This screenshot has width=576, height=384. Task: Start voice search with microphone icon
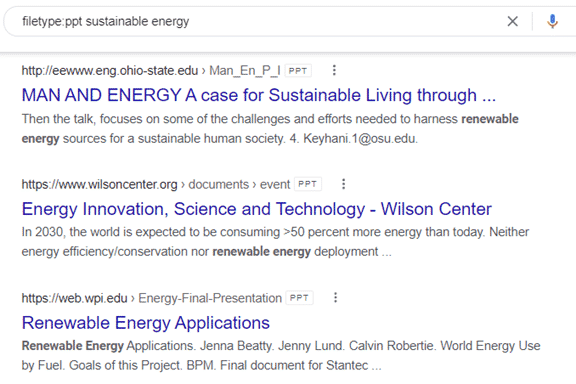(x=552, y=21)
